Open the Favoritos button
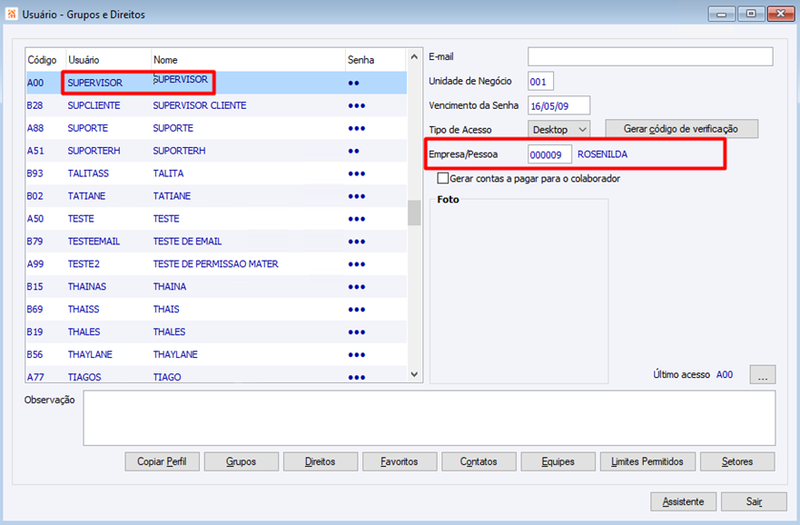 pos(399,461)
